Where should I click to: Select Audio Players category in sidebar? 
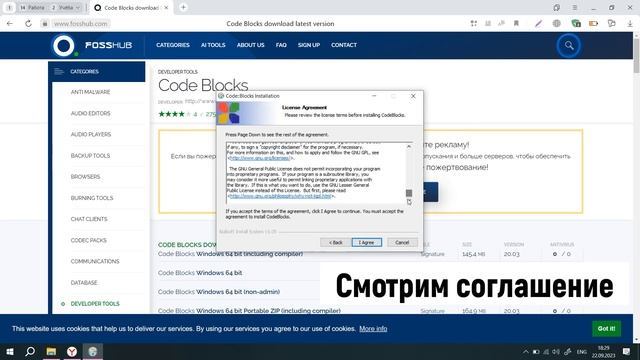[x=91, y=134]
